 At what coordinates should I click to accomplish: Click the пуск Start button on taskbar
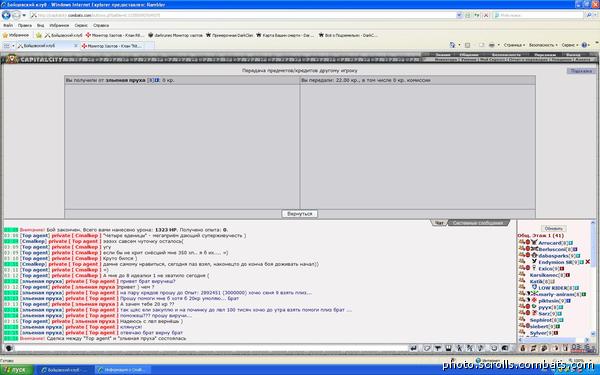click(17, 370)
